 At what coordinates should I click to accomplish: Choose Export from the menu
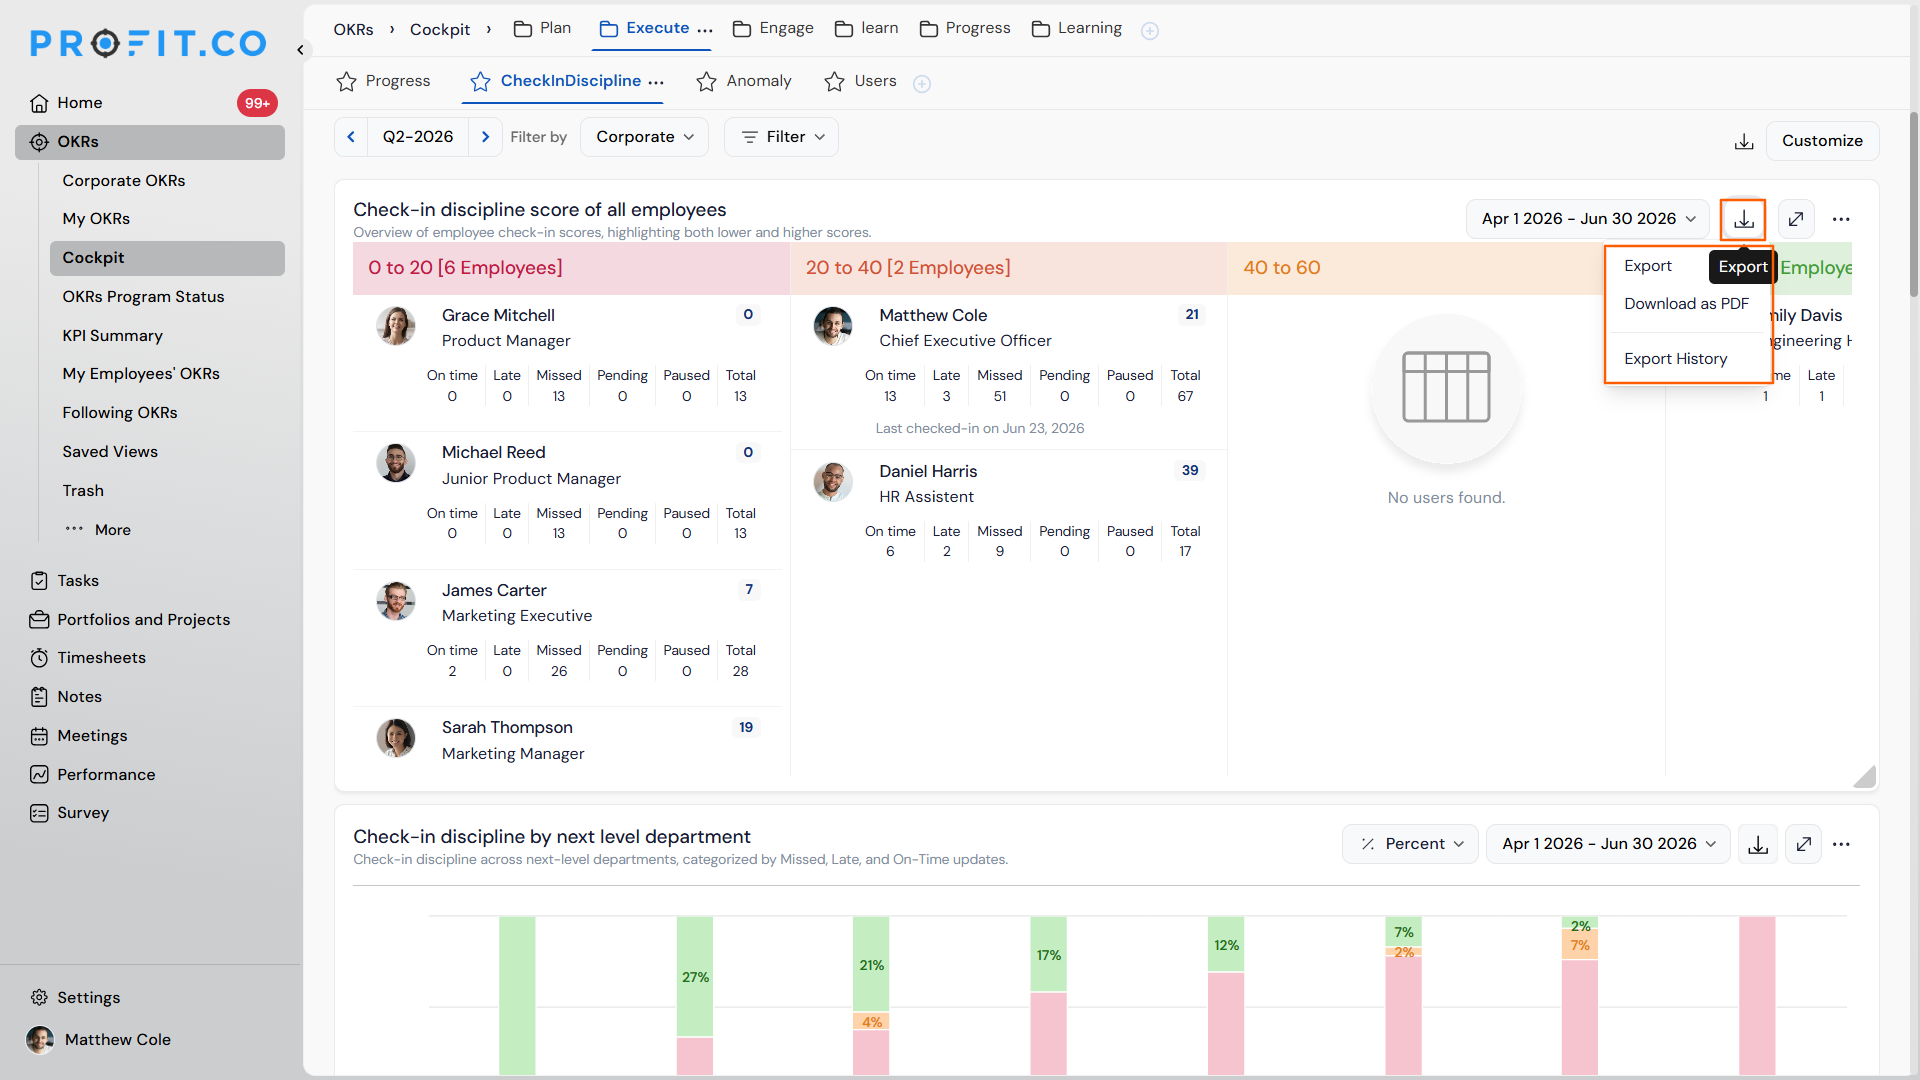pos(1648,266)
